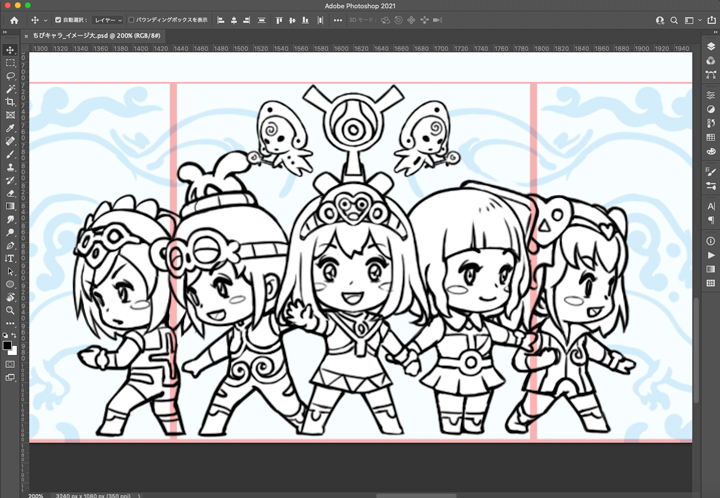Reset default foreground and background colors
This screenshot has height=498, width=720.
[6, 336]
